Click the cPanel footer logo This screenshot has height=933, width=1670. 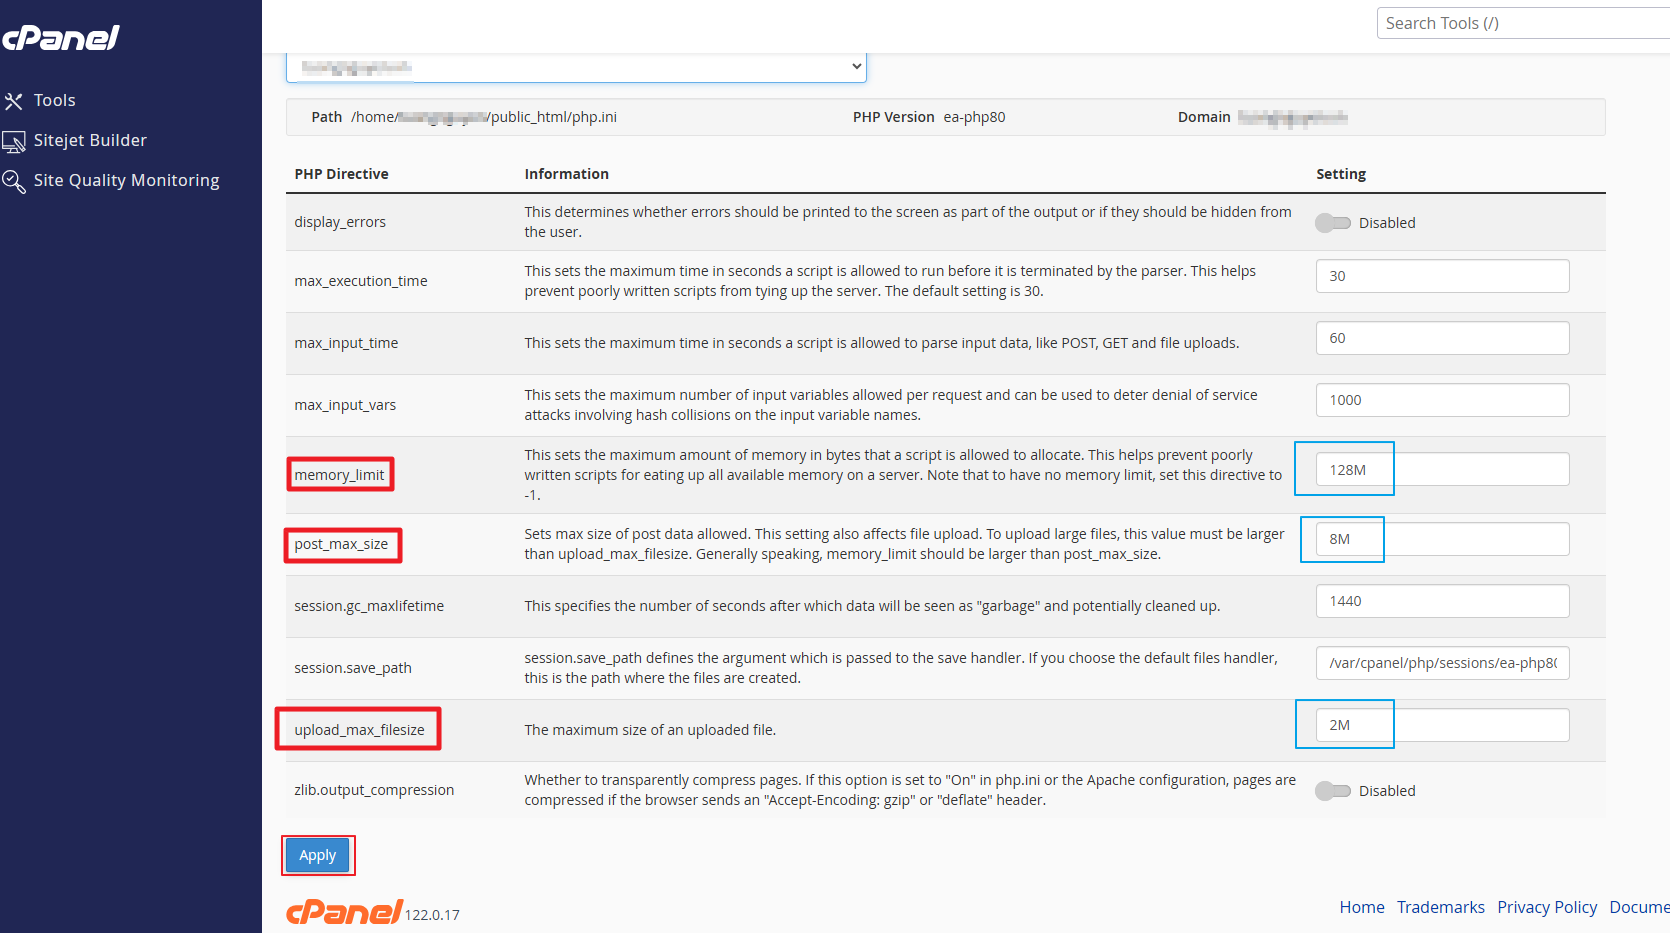coord(344,911)
